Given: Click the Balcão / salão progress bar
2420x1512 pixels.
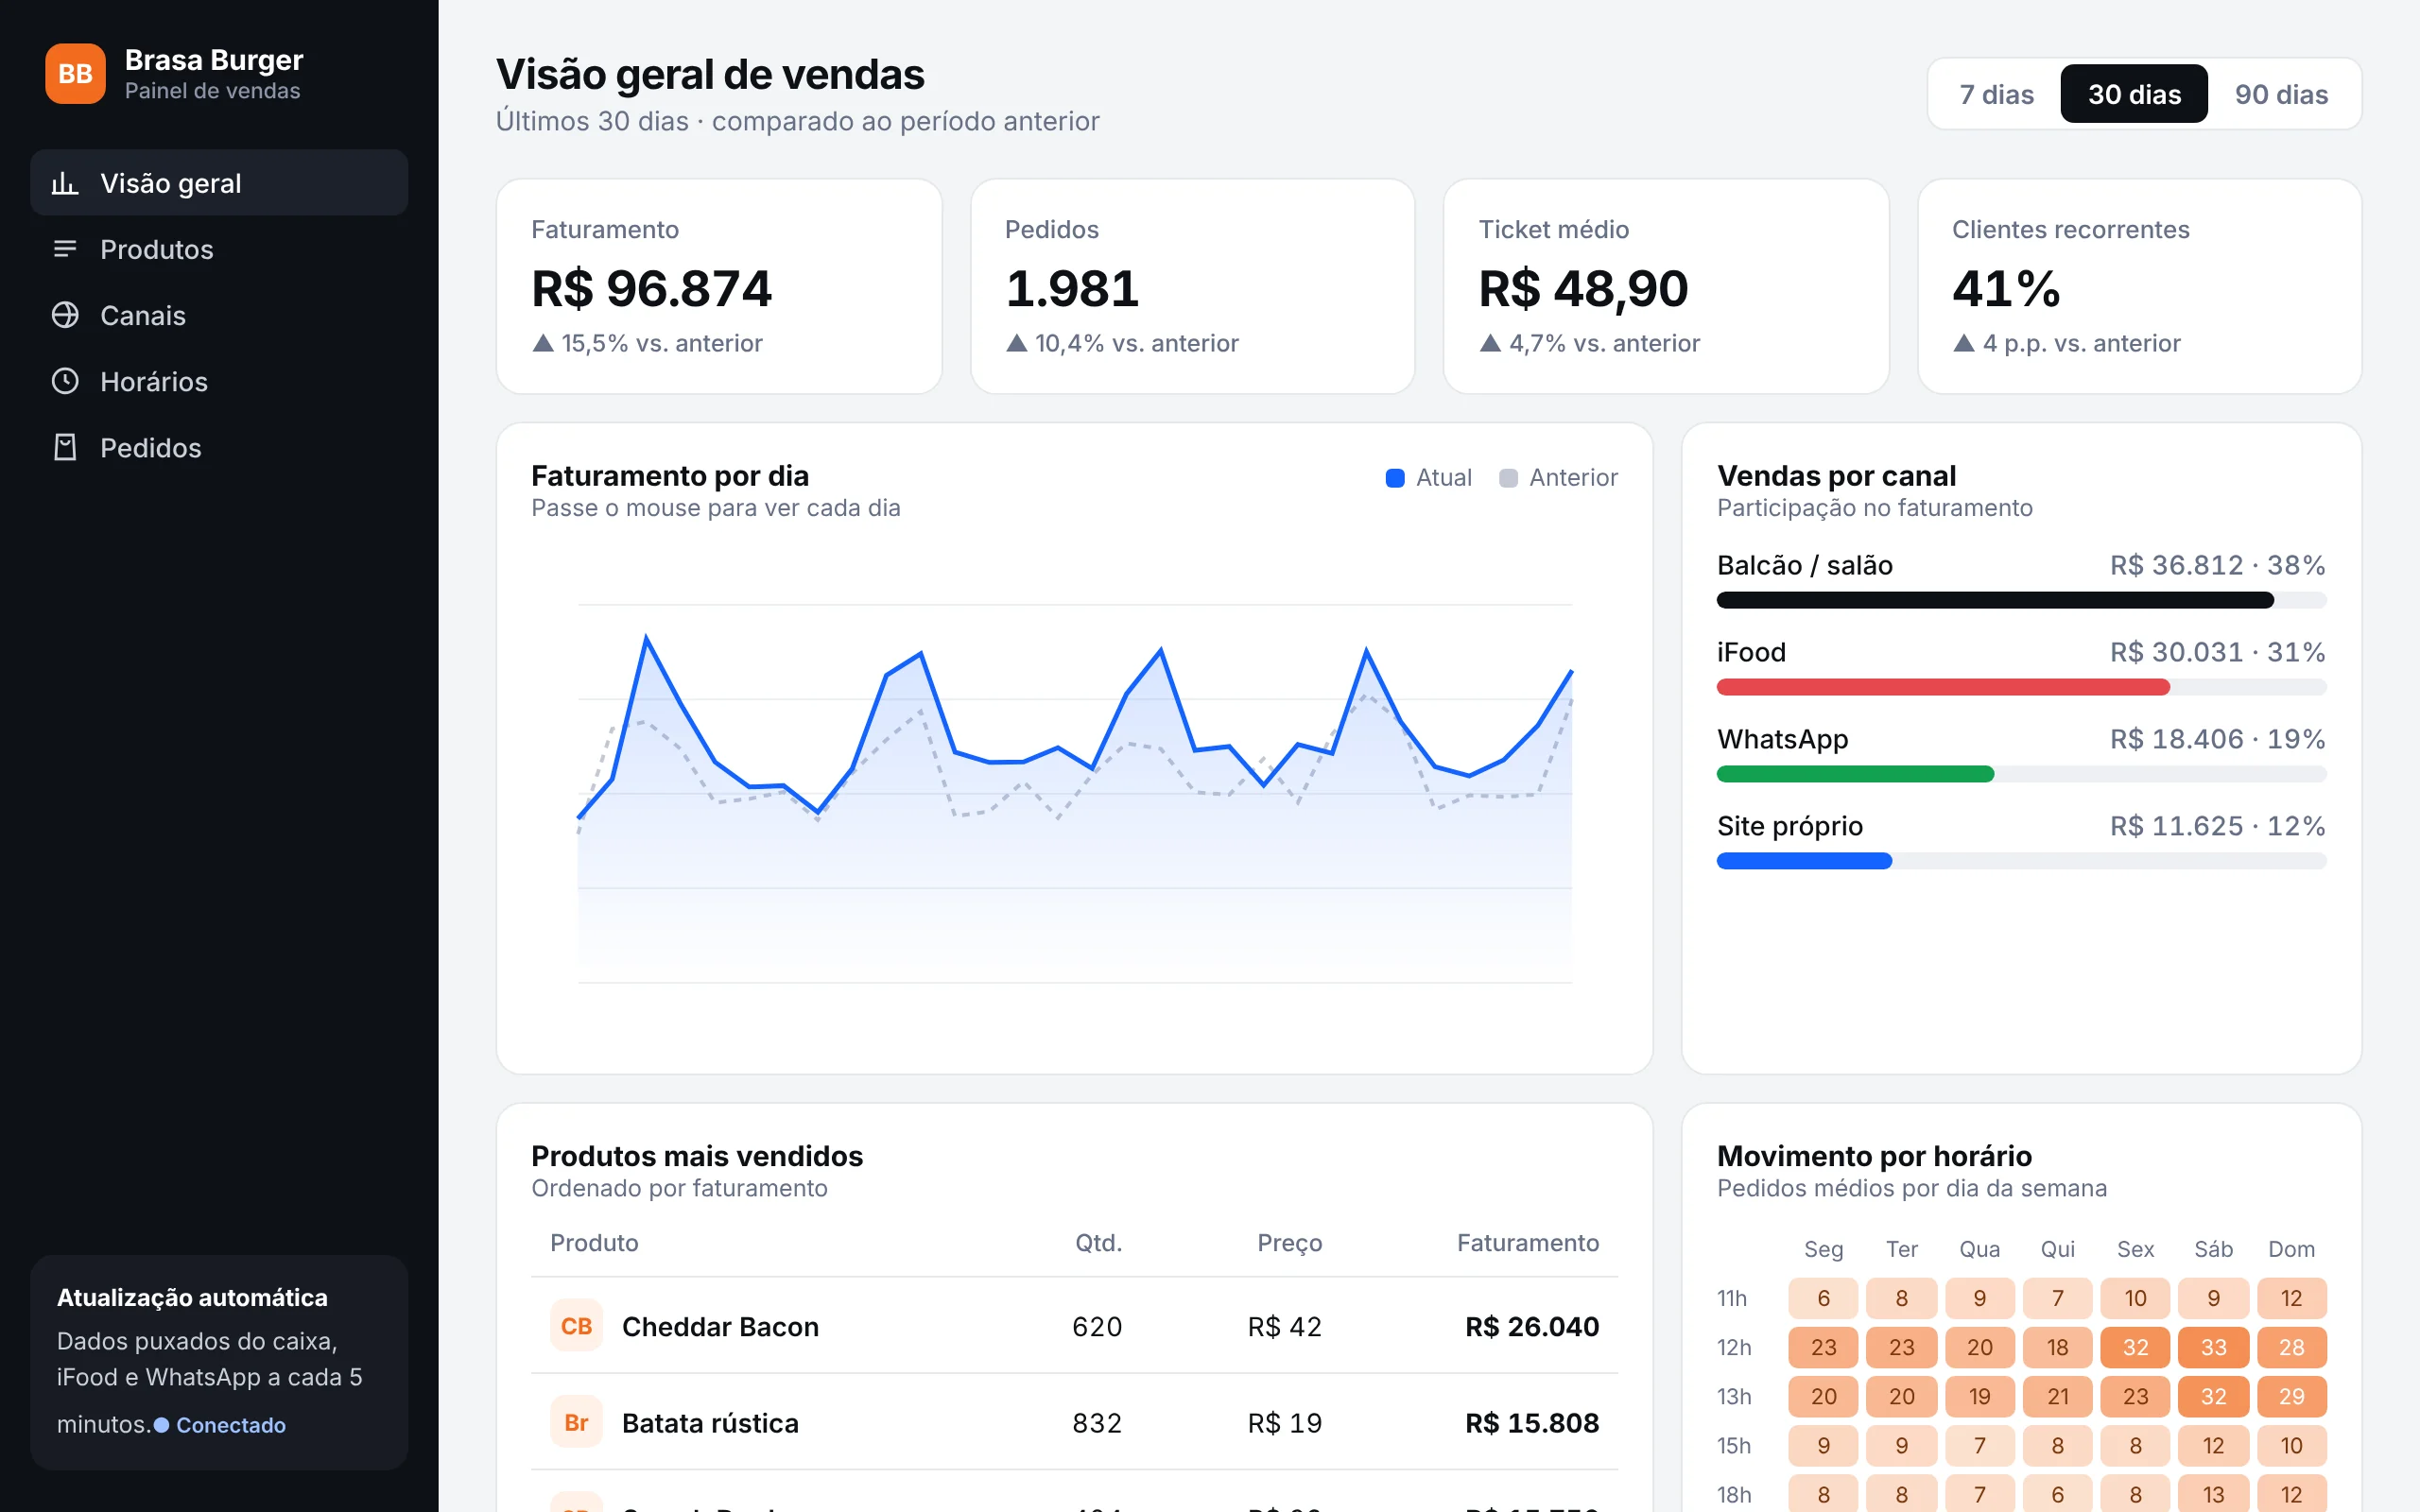Looking at the screenshot, I should coord(2021,600).
